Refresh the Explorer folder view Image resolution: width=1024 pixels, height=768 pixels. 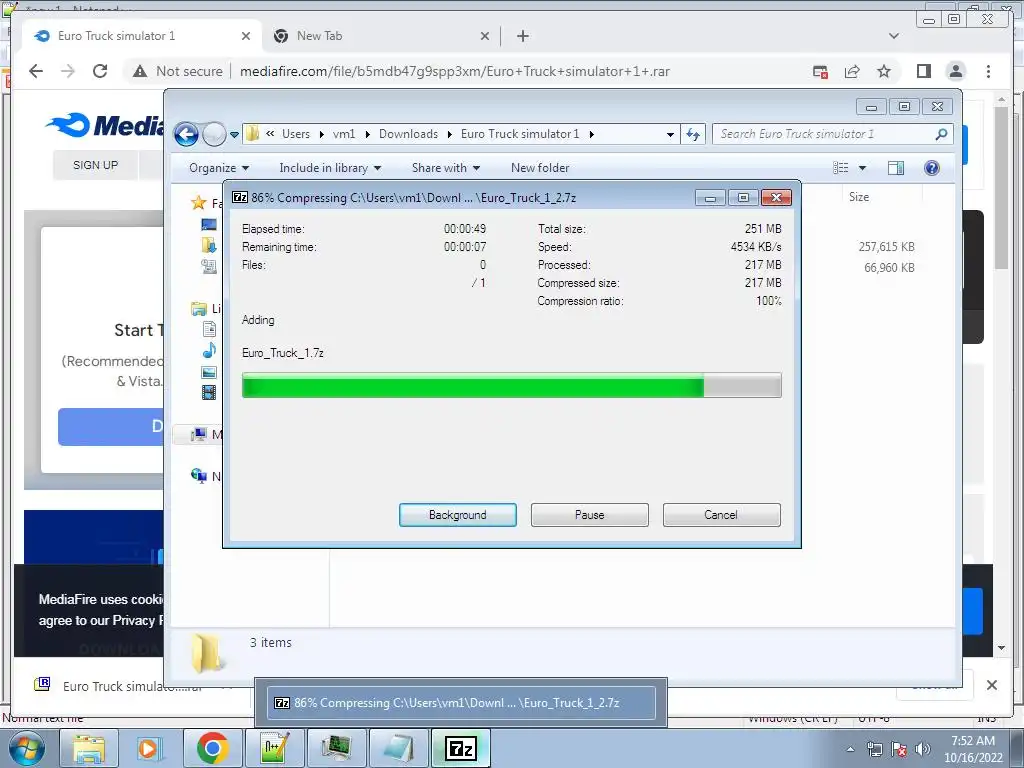click(693, 135)
